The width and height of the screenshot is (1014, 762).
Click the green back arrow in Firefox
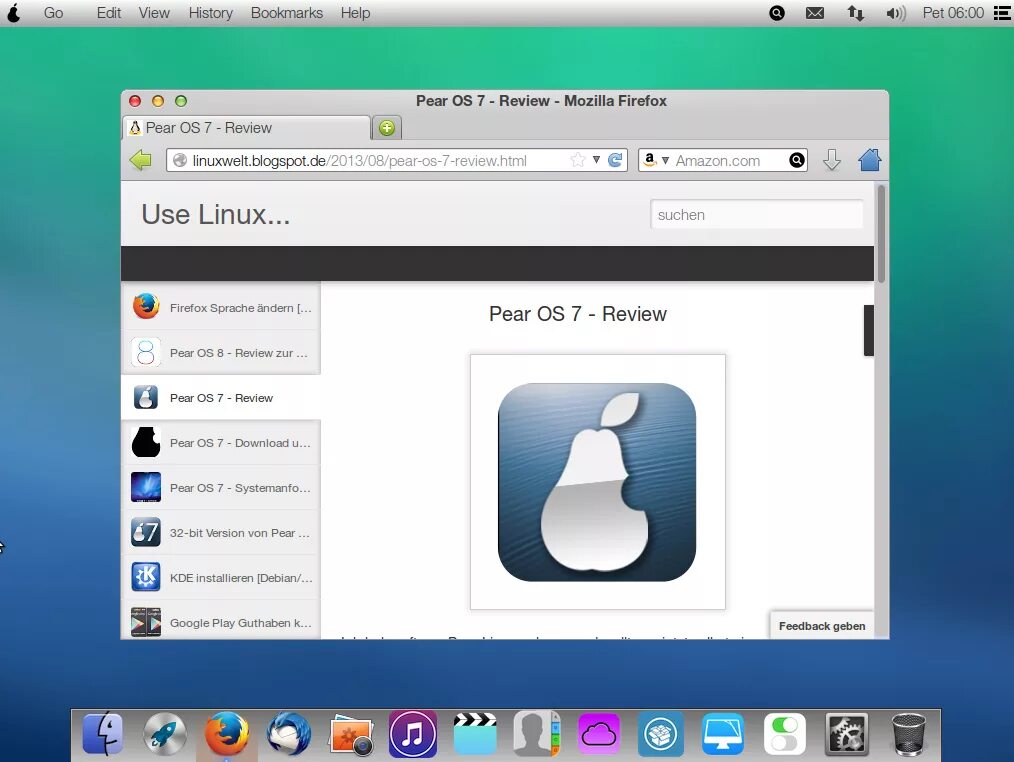[x=140, y=160]
